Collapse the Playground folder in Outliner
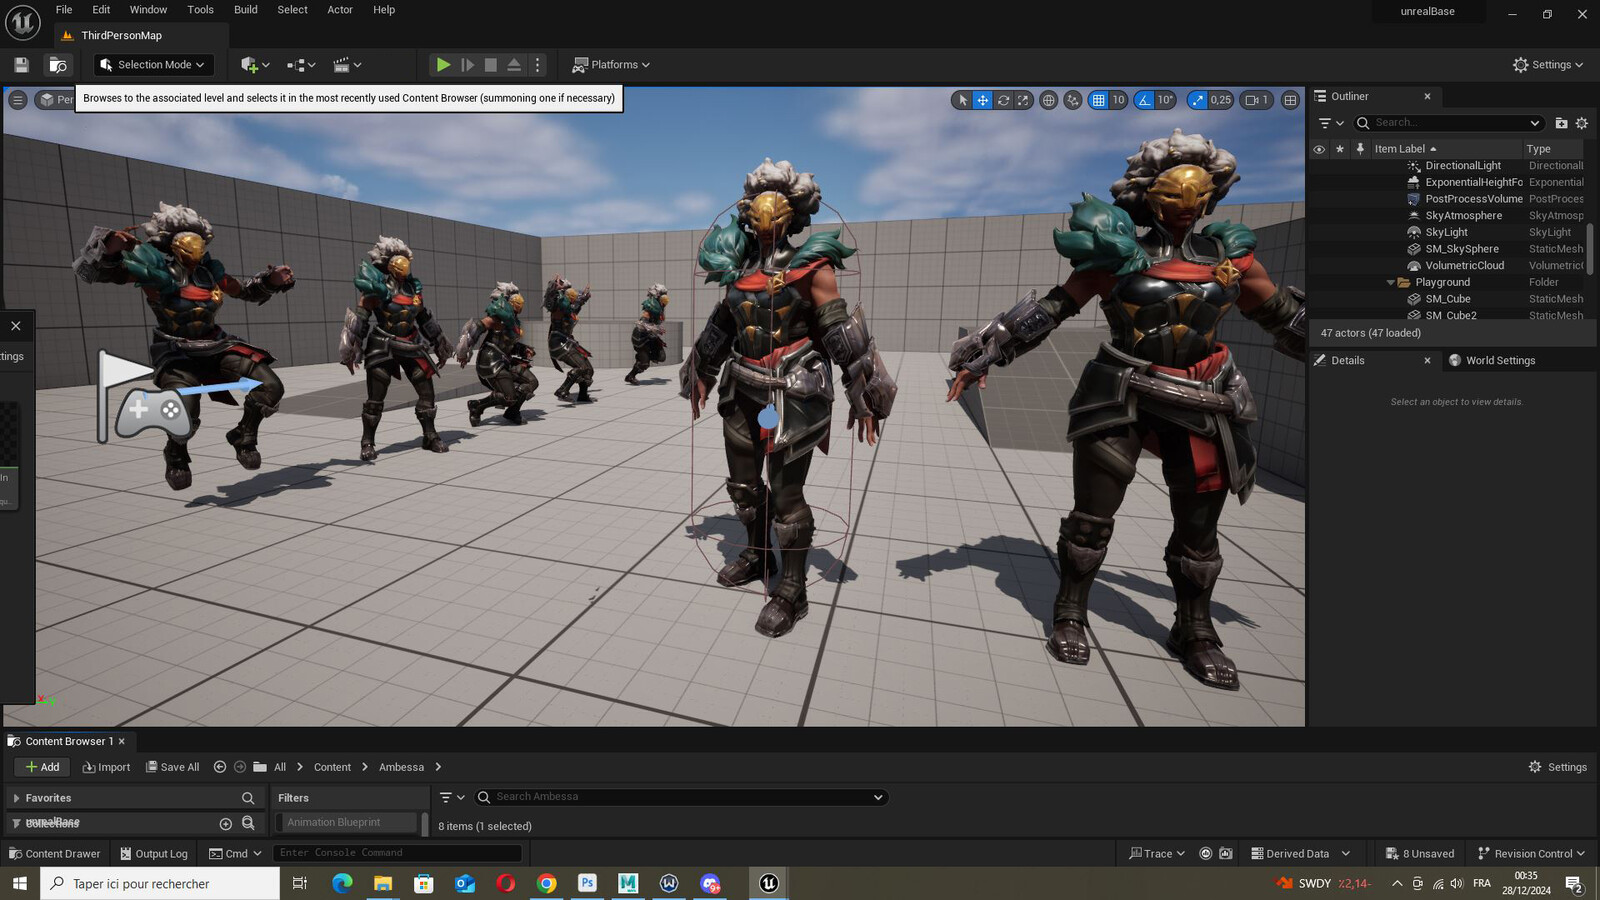Viewport: 1600px width, 900px height. point(1390,283)
